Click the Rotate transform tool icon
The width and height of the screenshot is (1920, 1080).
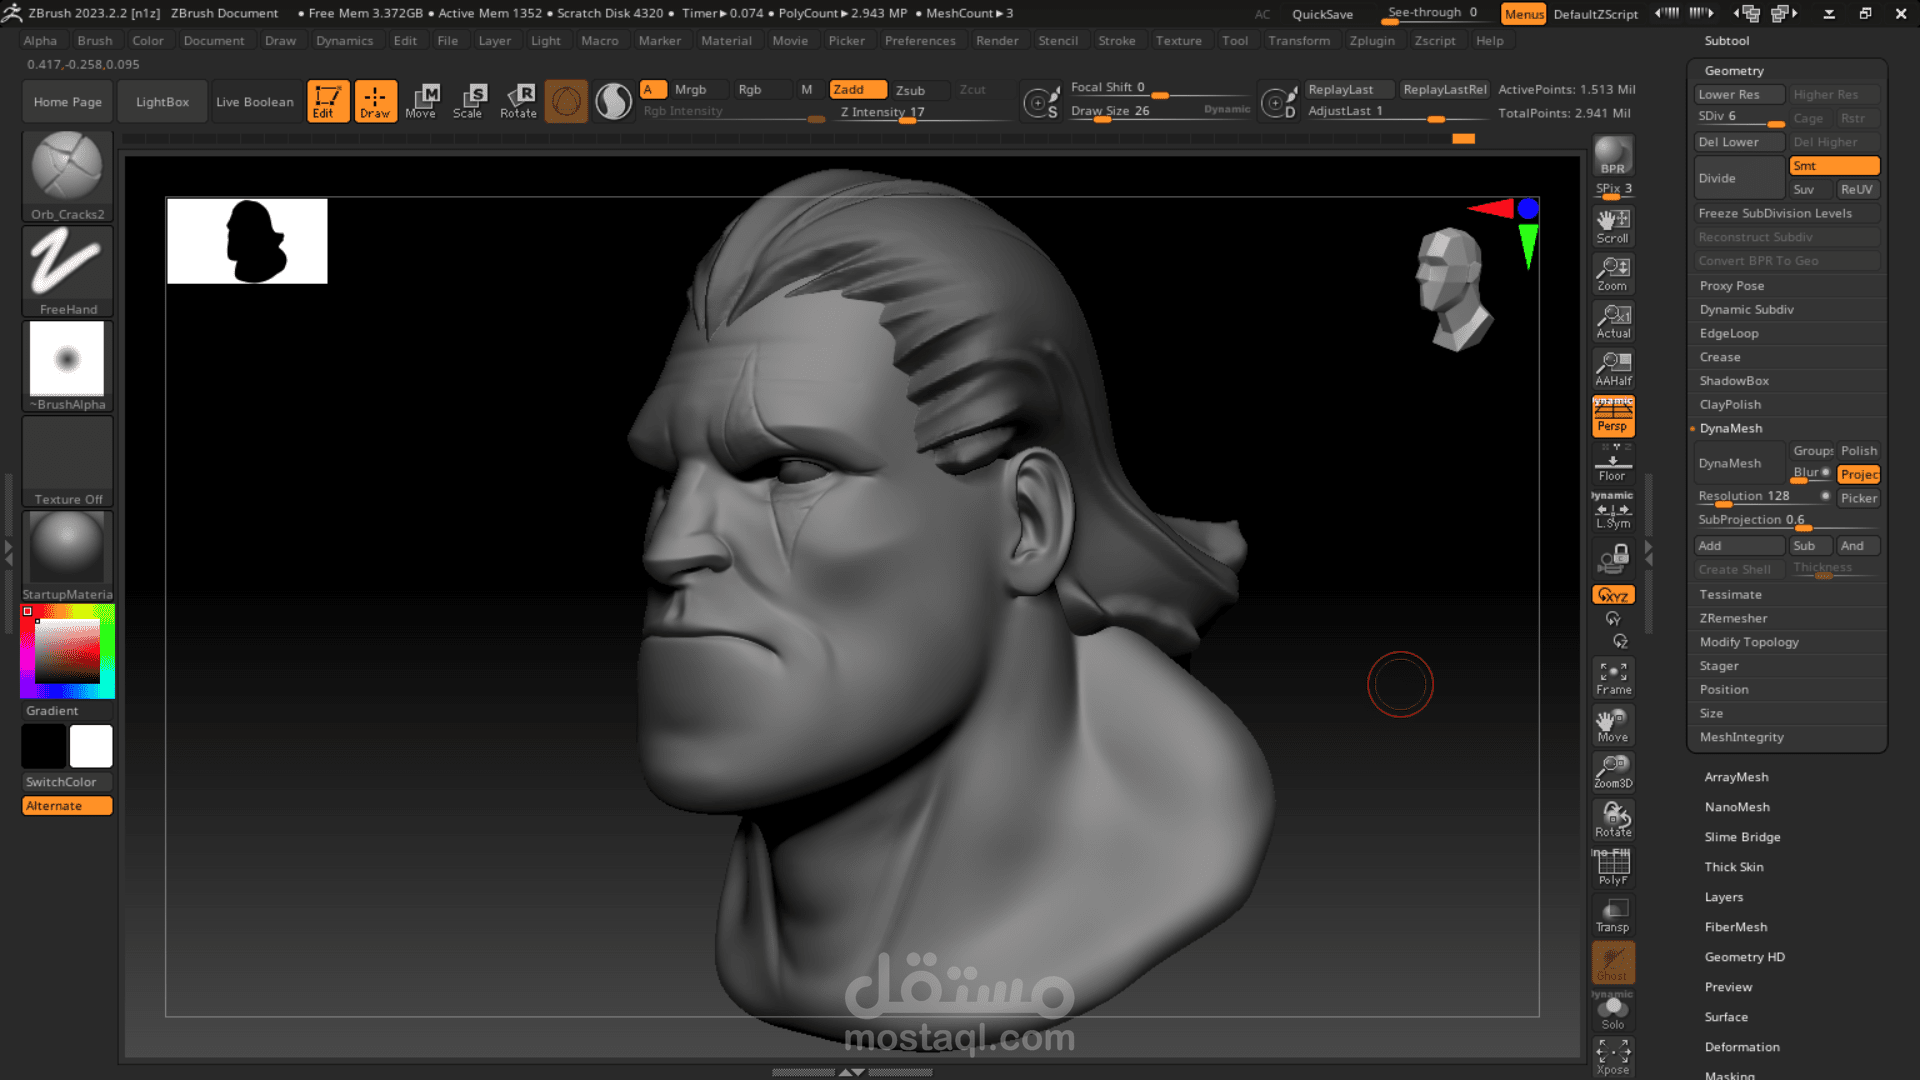518,100
